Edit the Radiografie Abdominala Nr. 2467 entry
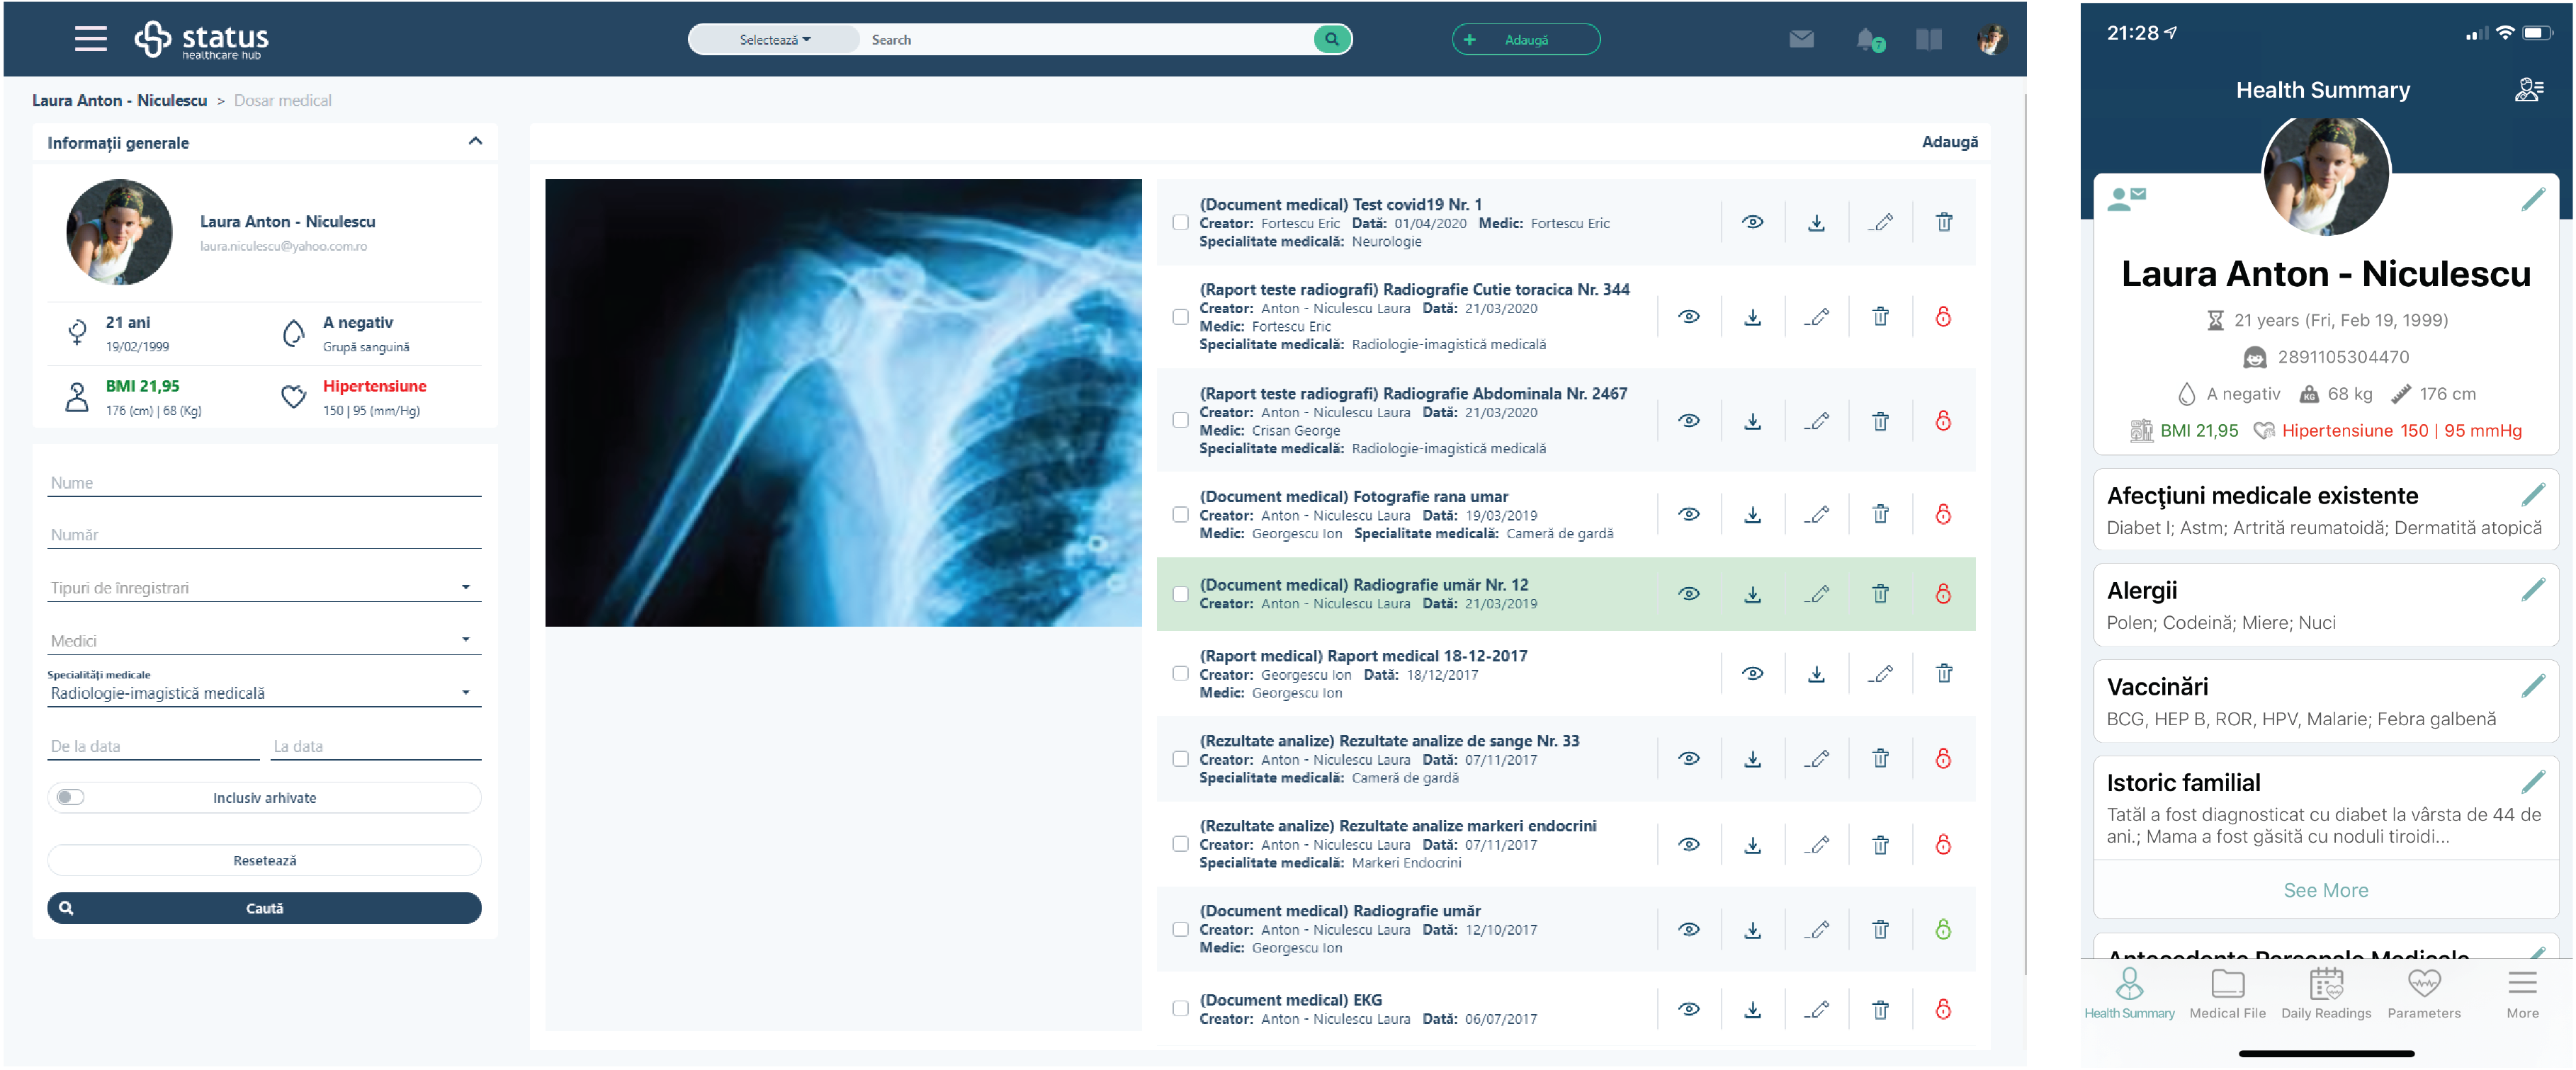 [x=1817, y=421]
